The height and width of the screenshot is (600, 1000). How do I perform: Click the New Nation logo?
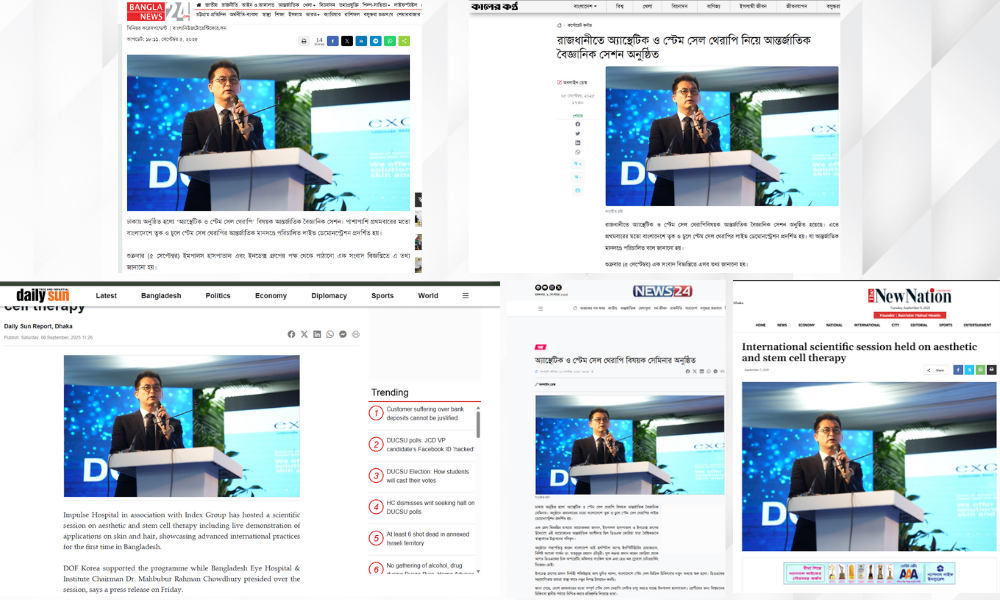pos(909,296)
